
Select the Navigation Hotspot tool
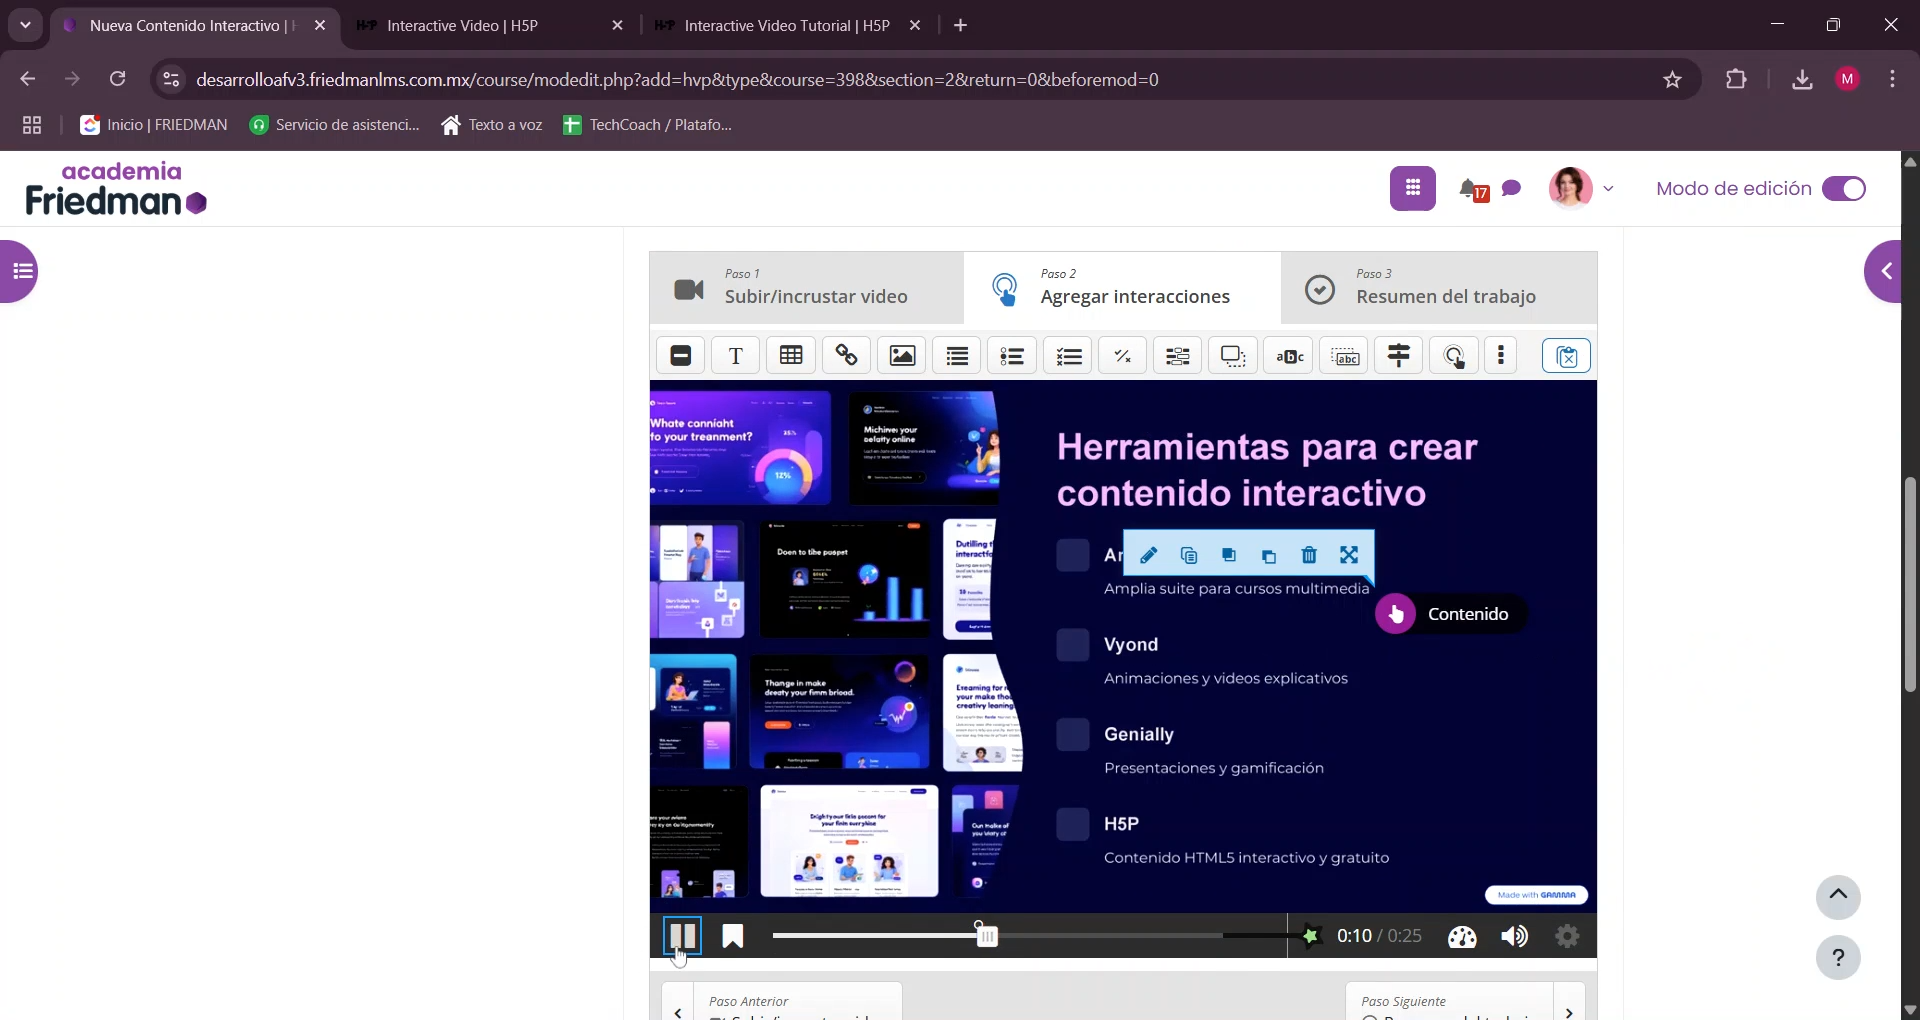1454,356
